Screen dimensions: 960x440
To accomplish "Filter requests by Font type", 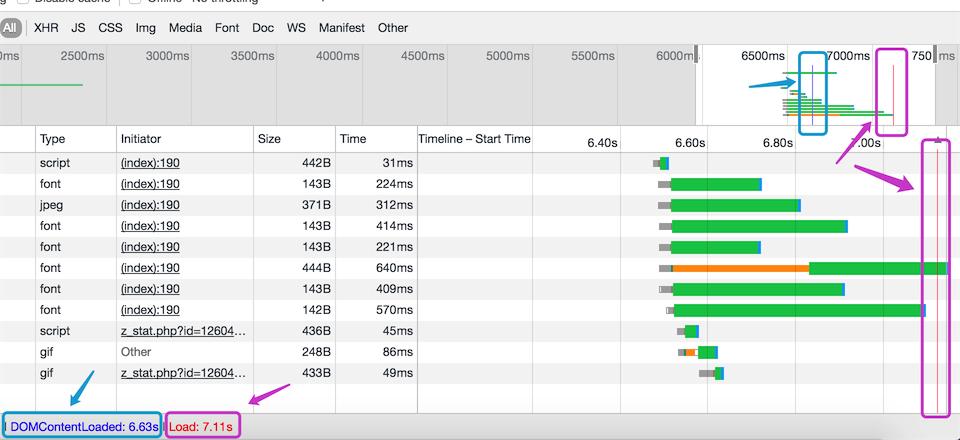I will tap(227, 28).
